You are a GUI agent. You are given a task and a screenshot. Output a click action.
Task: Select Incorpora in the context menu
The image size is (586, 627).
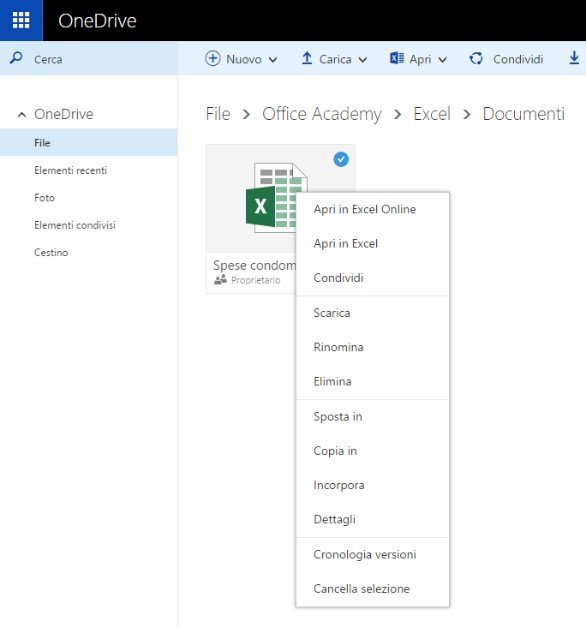pyautogui.click(x=372, y=485)
